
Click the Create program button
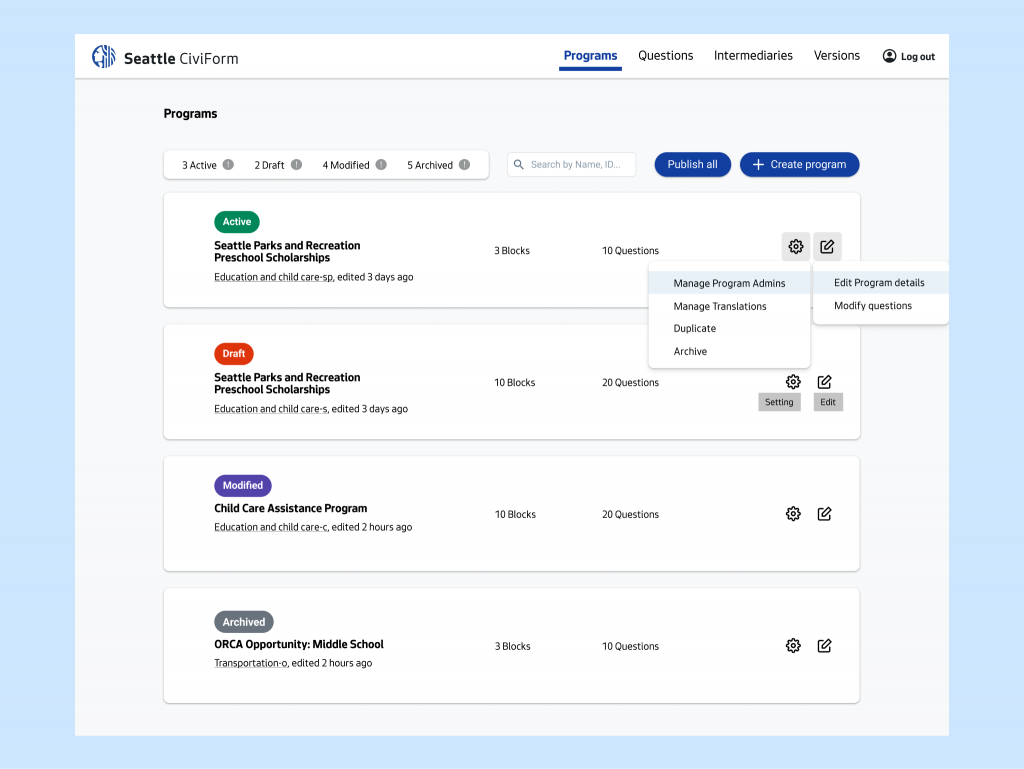799,165
